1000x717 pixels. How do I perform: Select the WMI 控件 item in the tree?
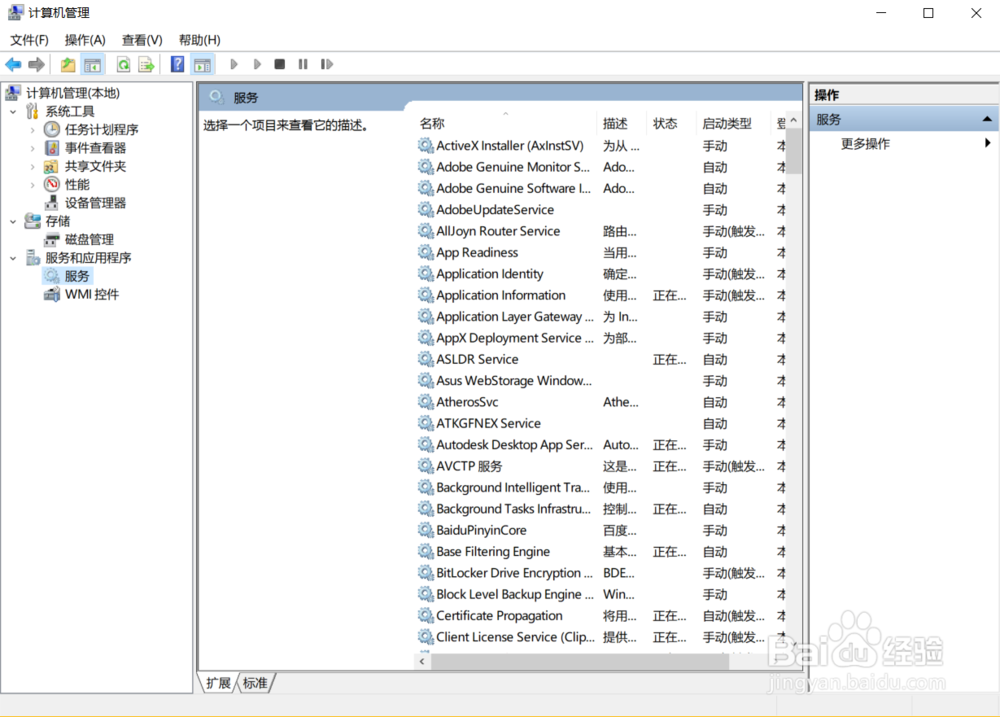pos(88,294)
